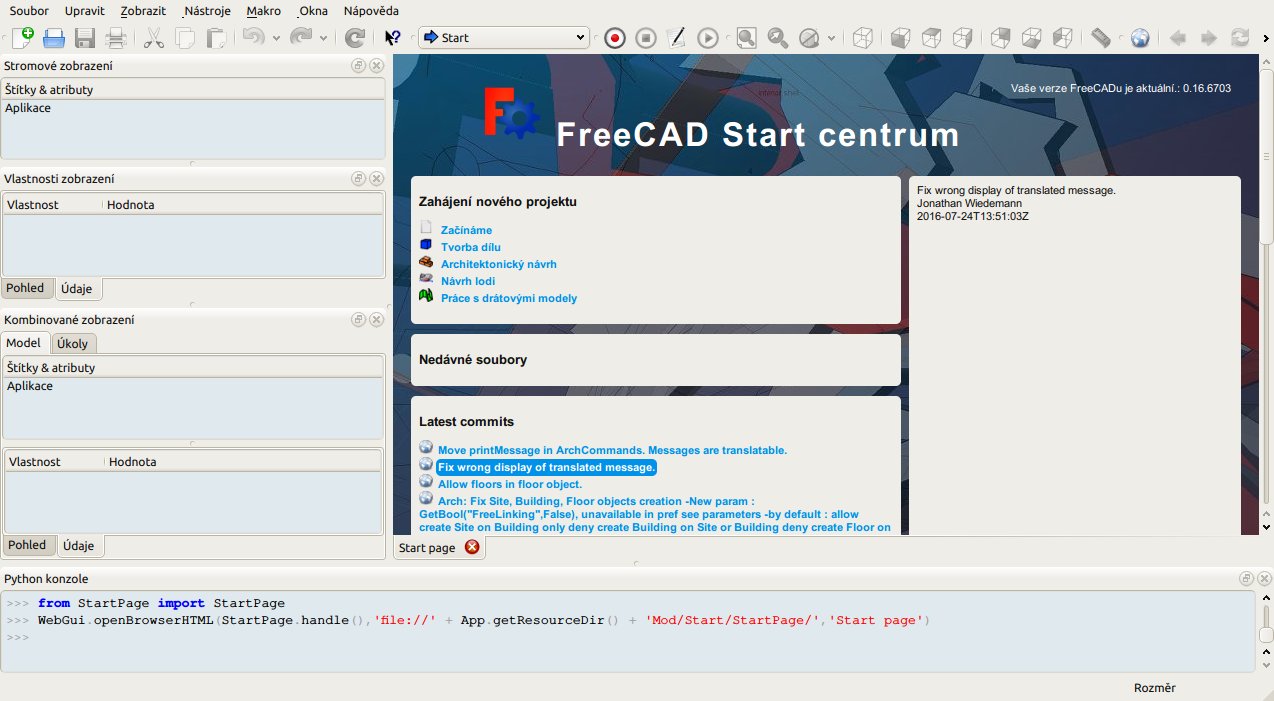This screenshot has width=1274, height=701.
Task: Open the Návrh lodi link
Action: [468, 281]
